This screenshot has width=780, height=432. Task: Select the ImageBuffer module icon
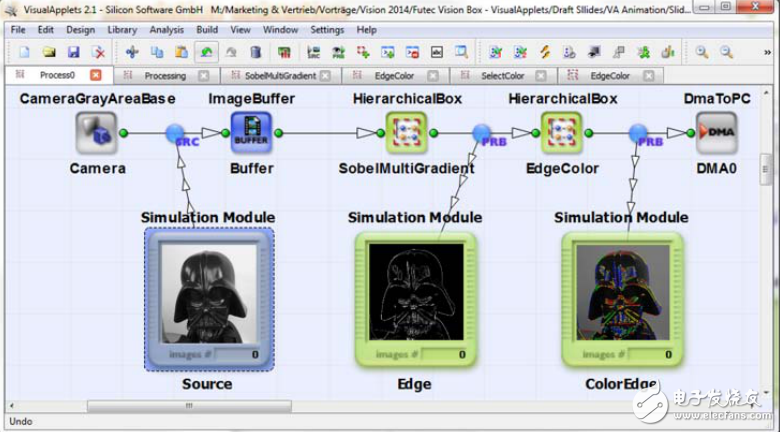pyautogui.click(x=251, y=133)
